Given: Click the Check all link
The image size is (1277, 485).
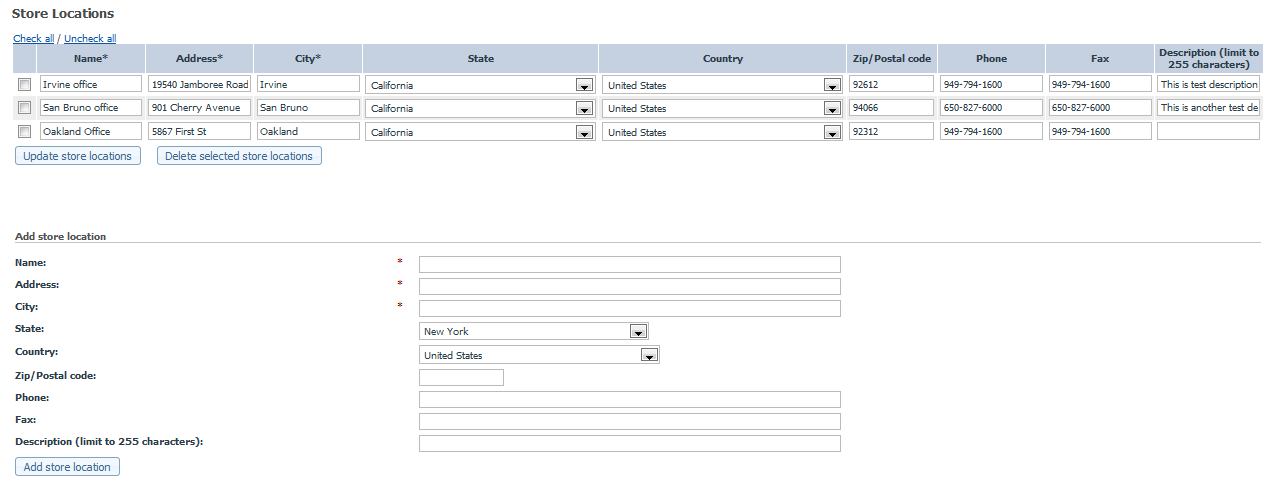Looking at the screenshot, I should click(x=33, y=39).
